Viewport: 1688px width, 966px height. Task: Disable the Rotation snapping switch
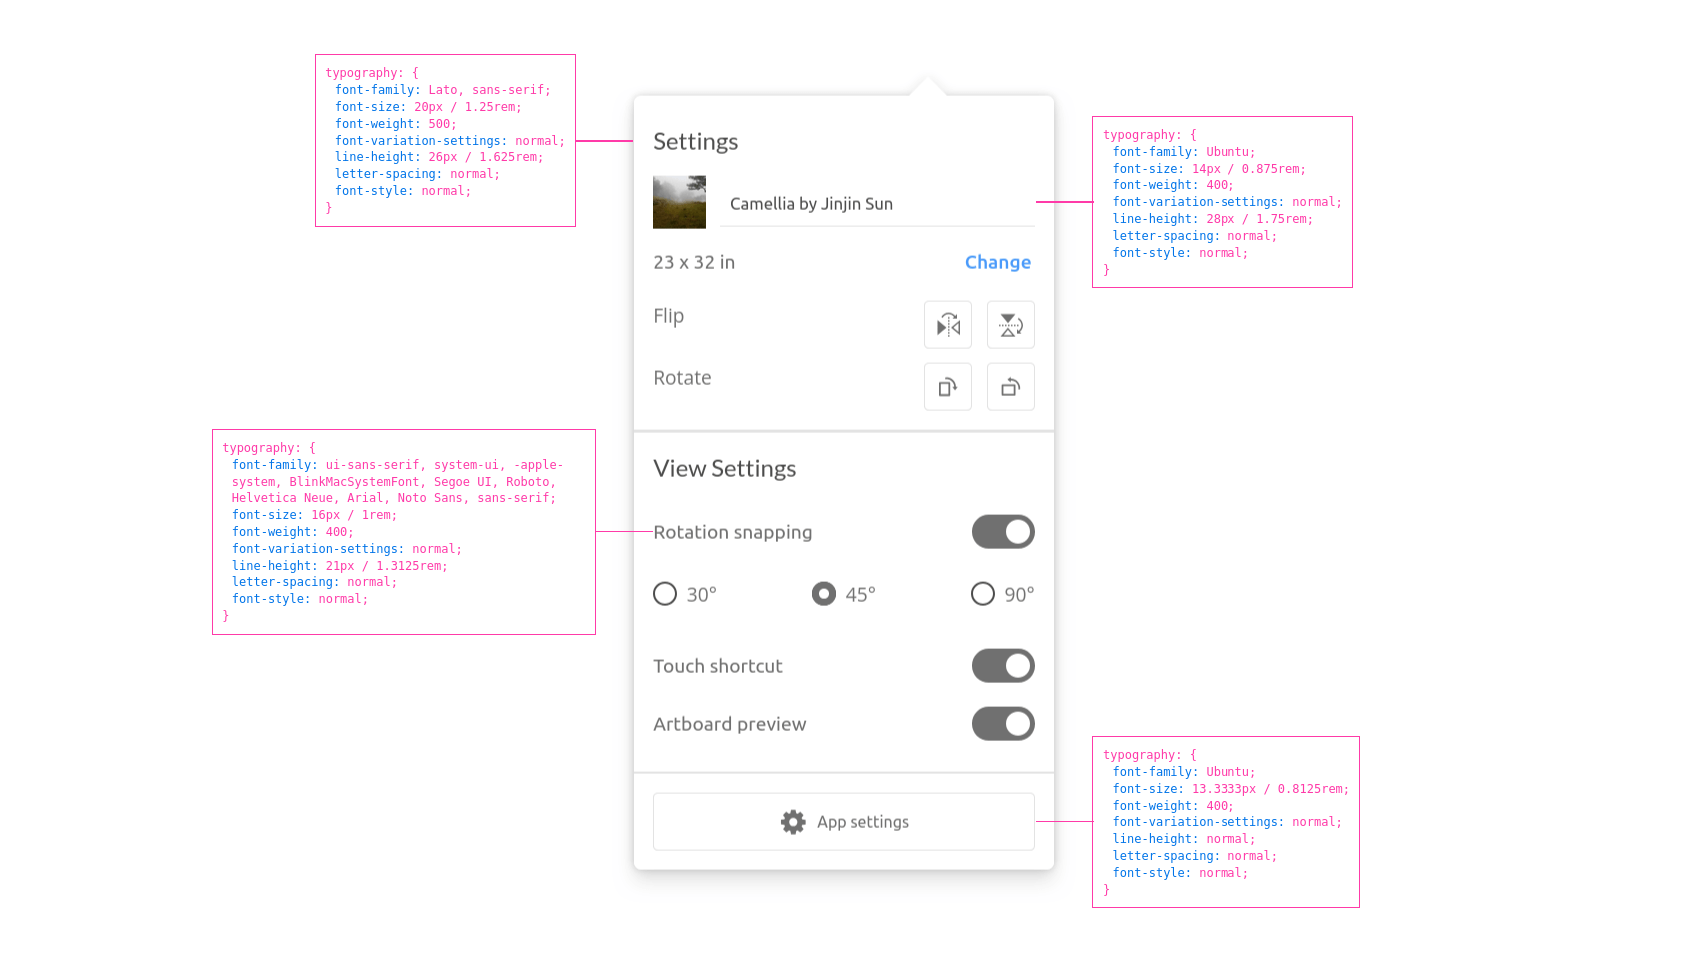1003,532
